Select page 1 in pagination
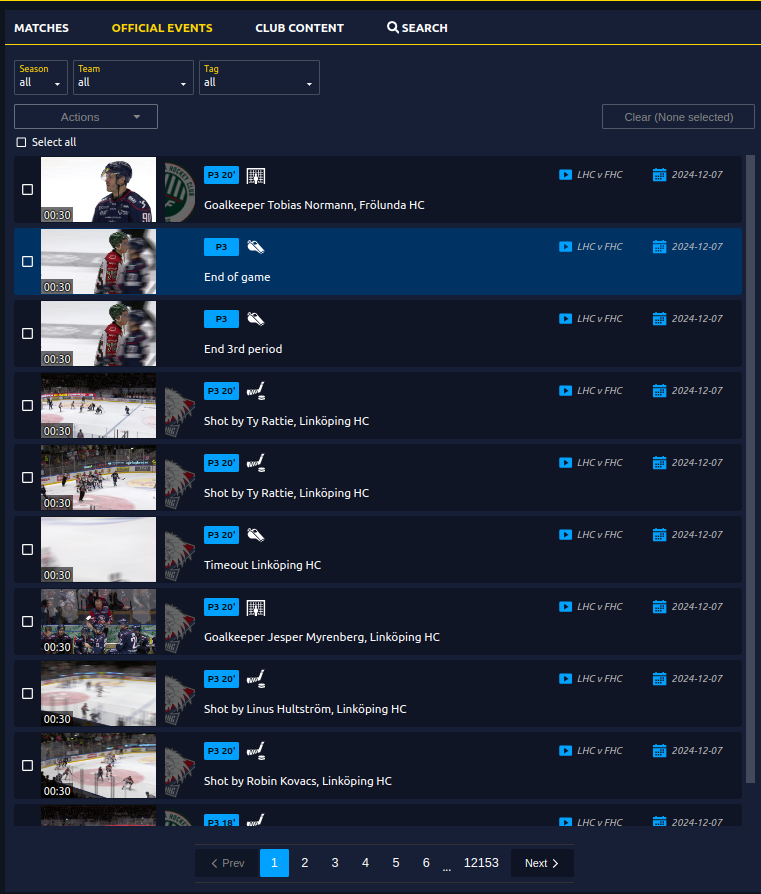Image resolution: width=761 pixels, height=894 pixels. (274, 863)
